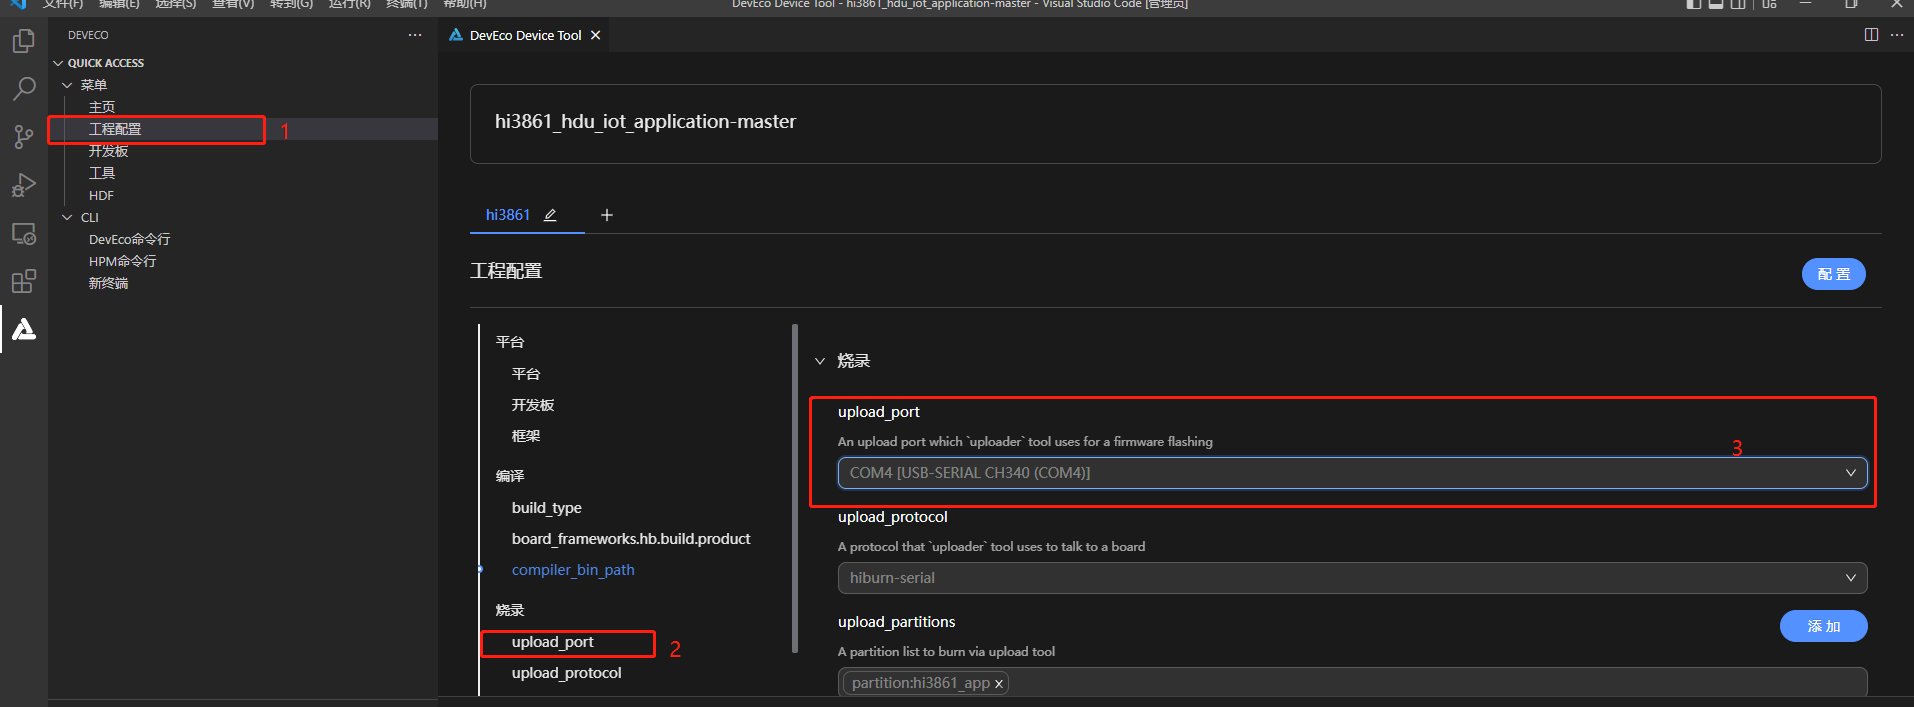Open 开发板 in the sidebar menu
Screen dimensions: 1914x707
pos(108,151)
